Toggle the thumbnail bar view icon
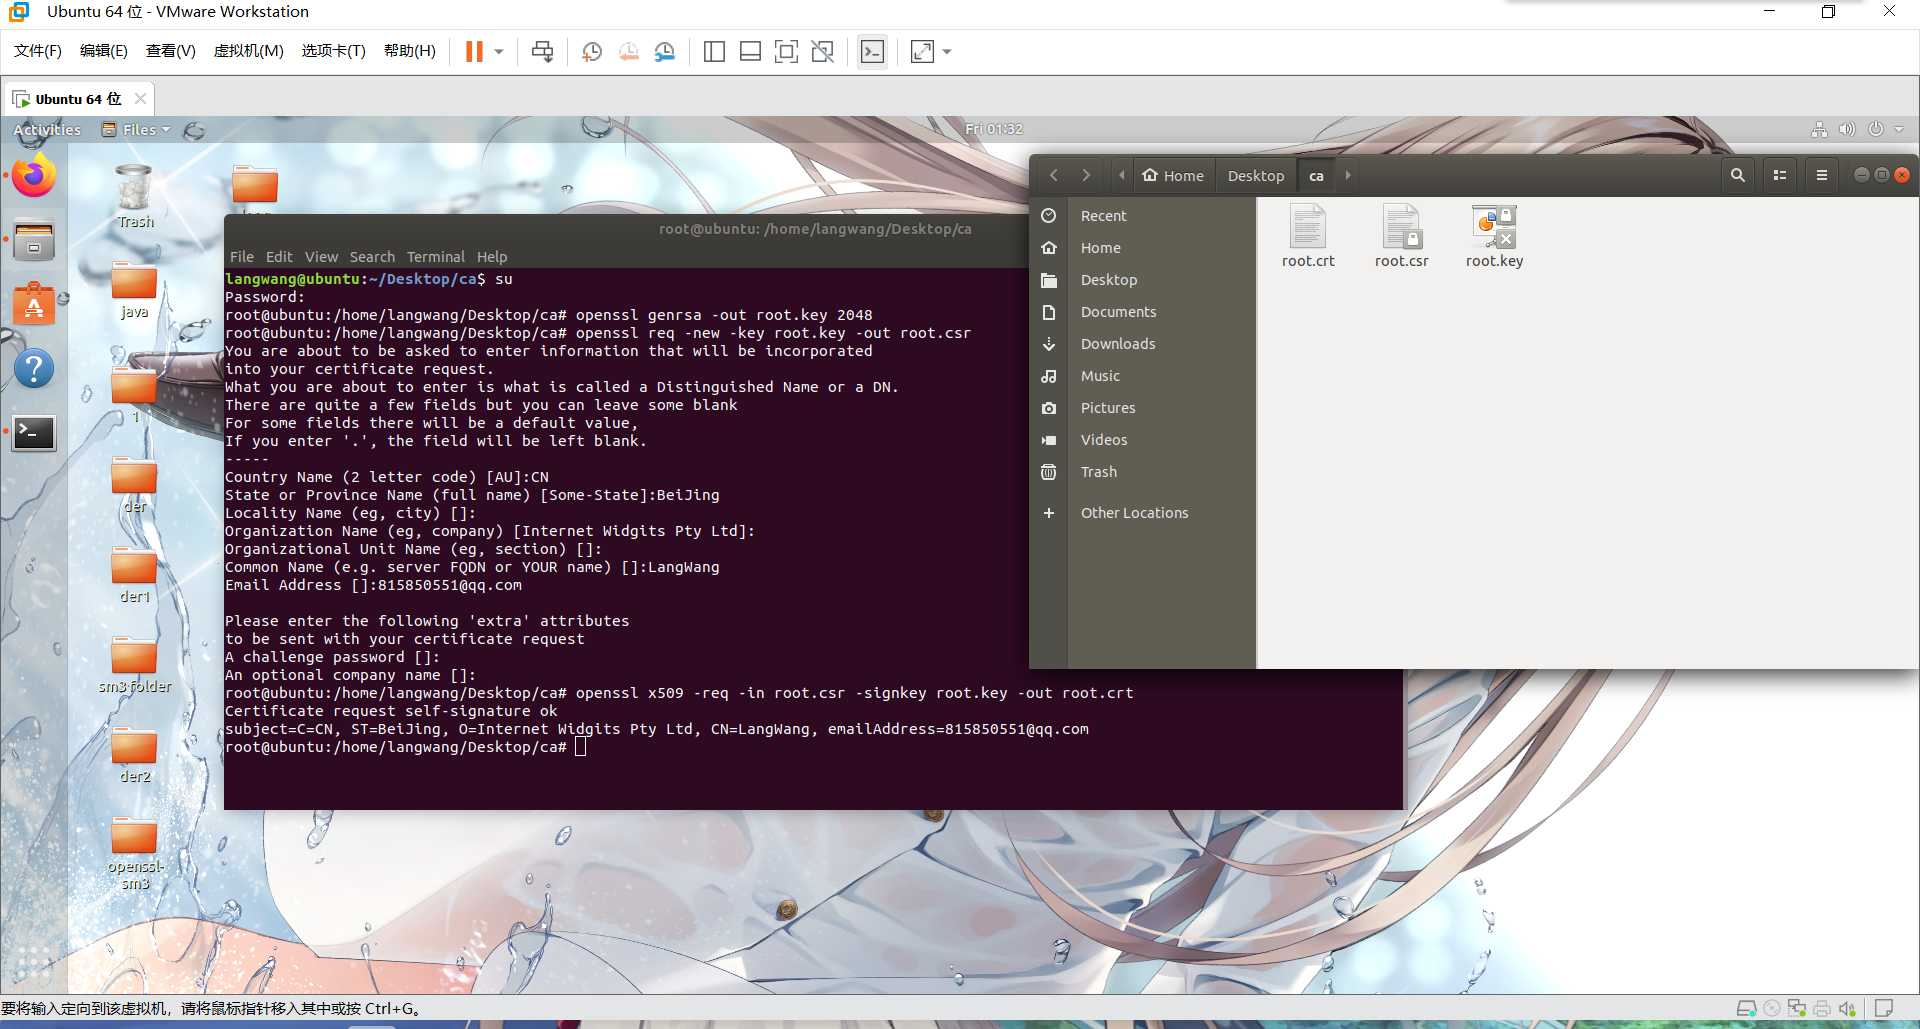Screen dimensions: 1920x1029 [x=750, y=51]
